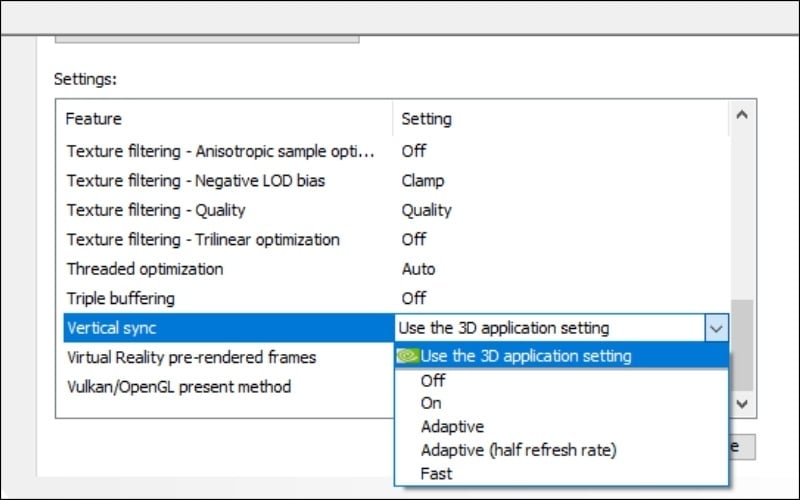
Task: Select Virtual Reality pre-rendered frames row
Action: (x=190, y=357)
